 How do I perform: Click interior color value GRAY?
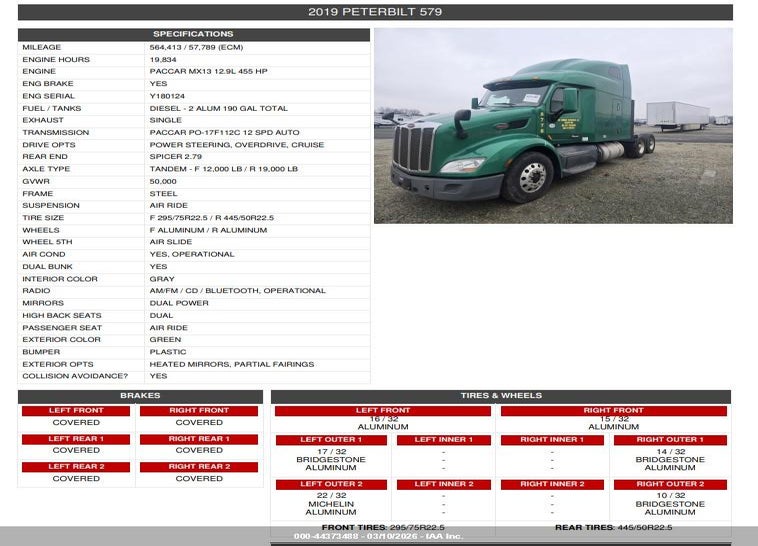pos(162,279)
